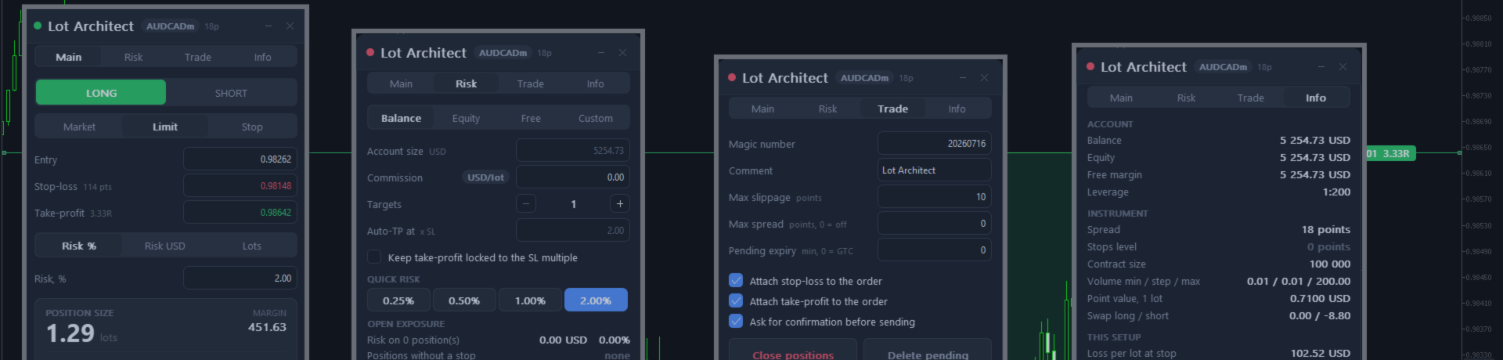Minimize the Lot Architect panel showing Risk tab
Image resolution: width=1503 pixels, height=360 pixels.
[600, 53]
